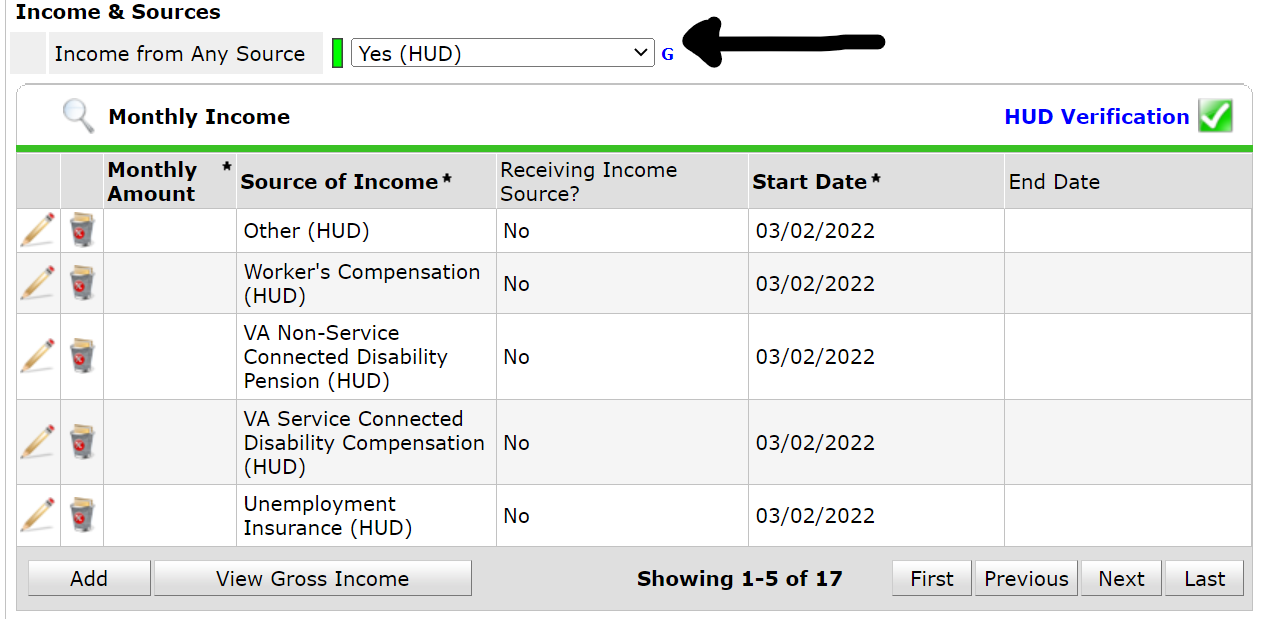
Task: Click the G indicator beside the dropdown
Action: tap(667, 54)
